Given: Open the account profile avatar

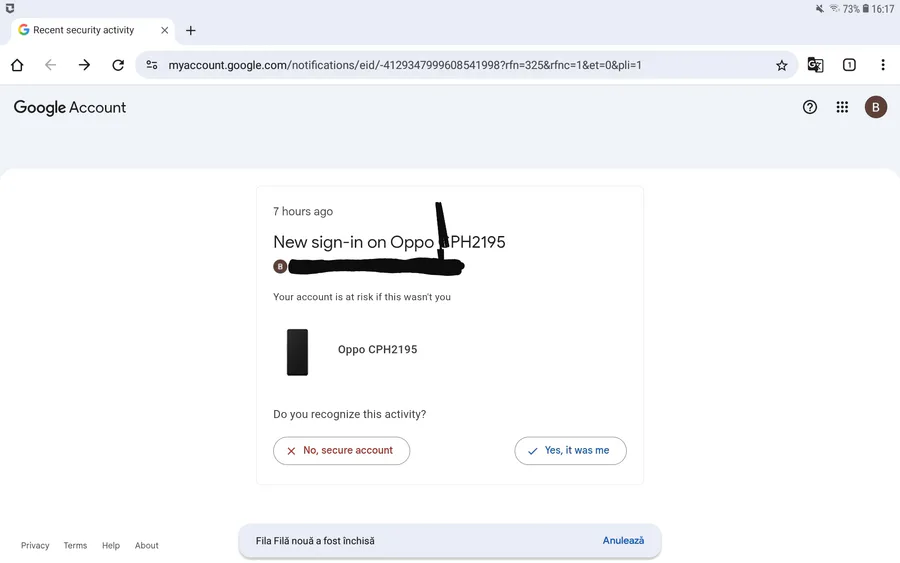Looking at the screenshot, I should tap(875, 107).
